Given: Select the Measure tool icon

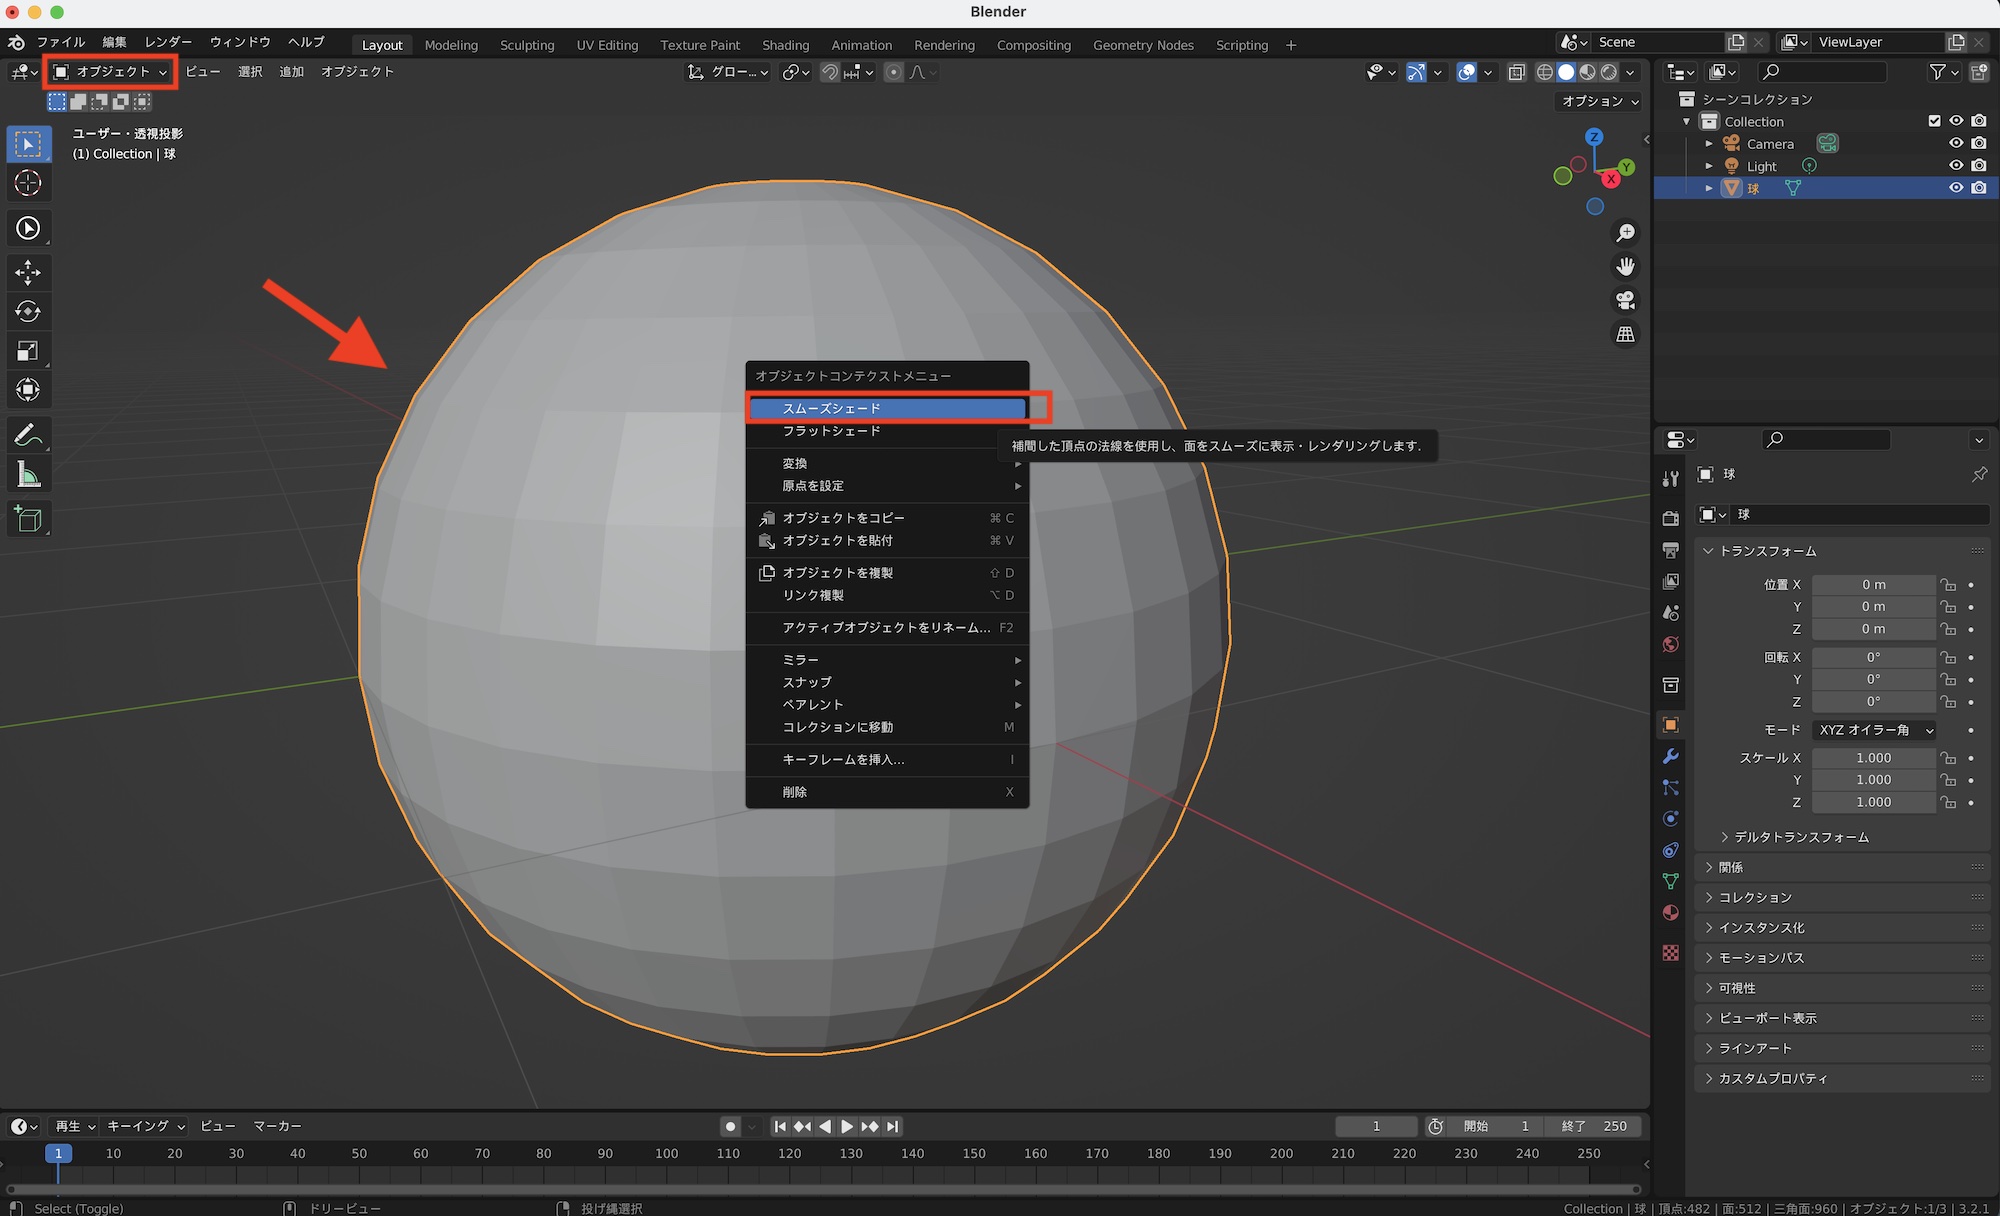Looking at the screenshot, I should coord(28,475).
